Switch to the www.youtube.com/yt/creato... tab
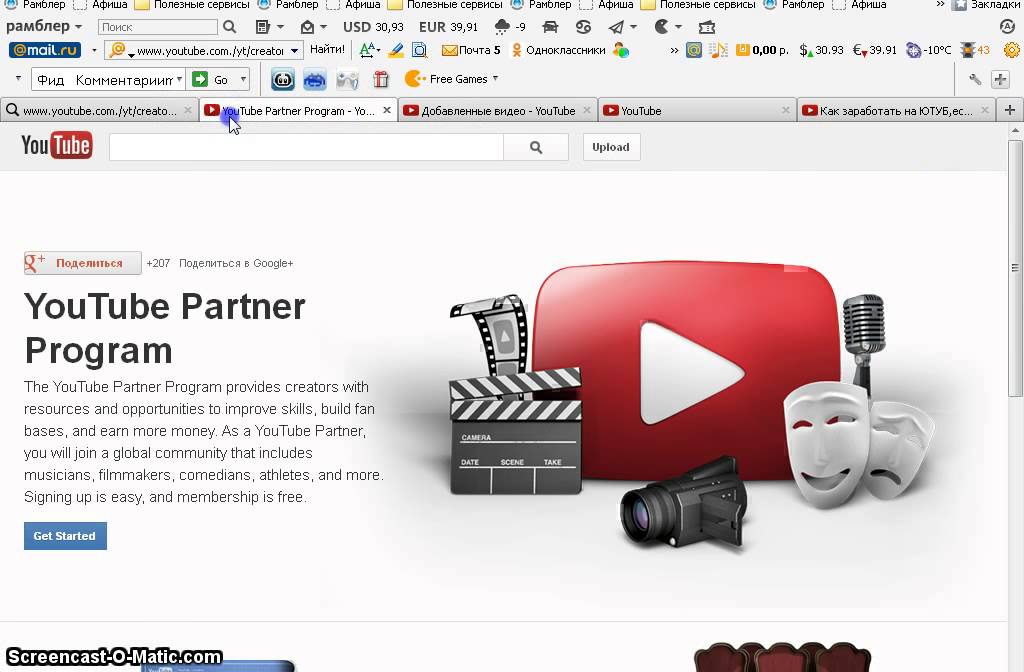Screen dimensions: 1024x672 [99, 110]
